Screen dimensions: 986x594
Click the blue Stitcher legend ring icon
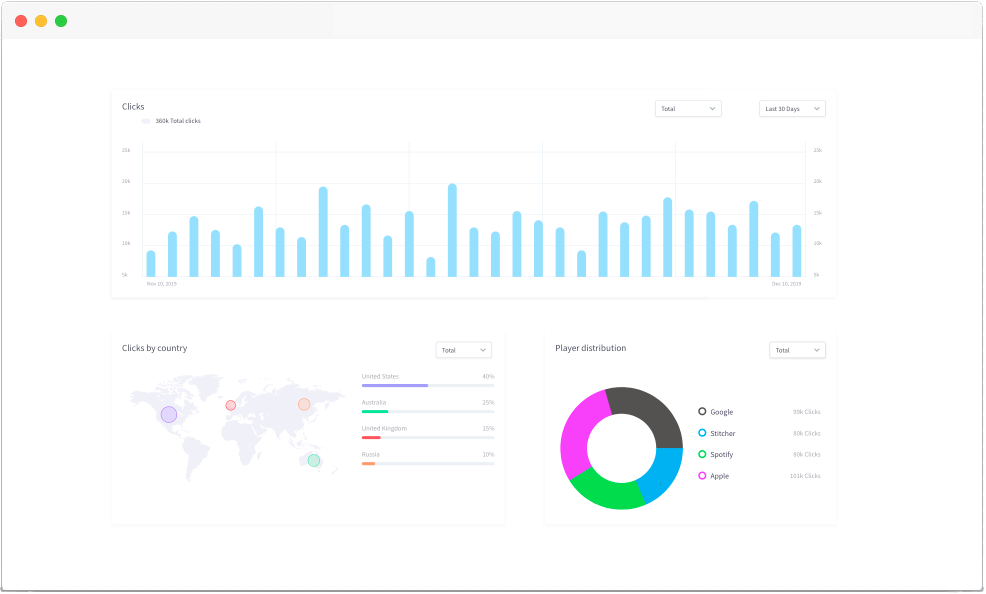tap(702, 433)
